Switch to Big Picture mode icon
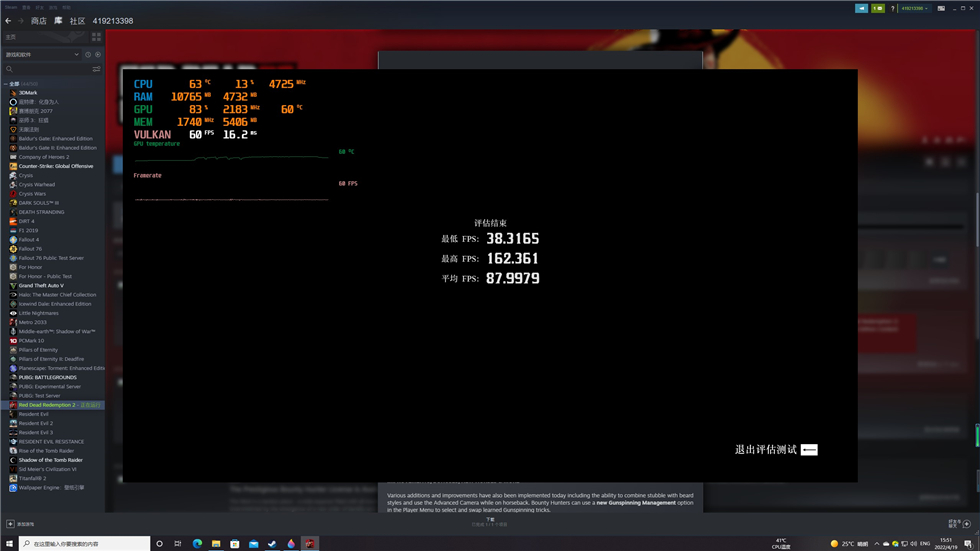The image size is (980, 551). tap(941, 8)
